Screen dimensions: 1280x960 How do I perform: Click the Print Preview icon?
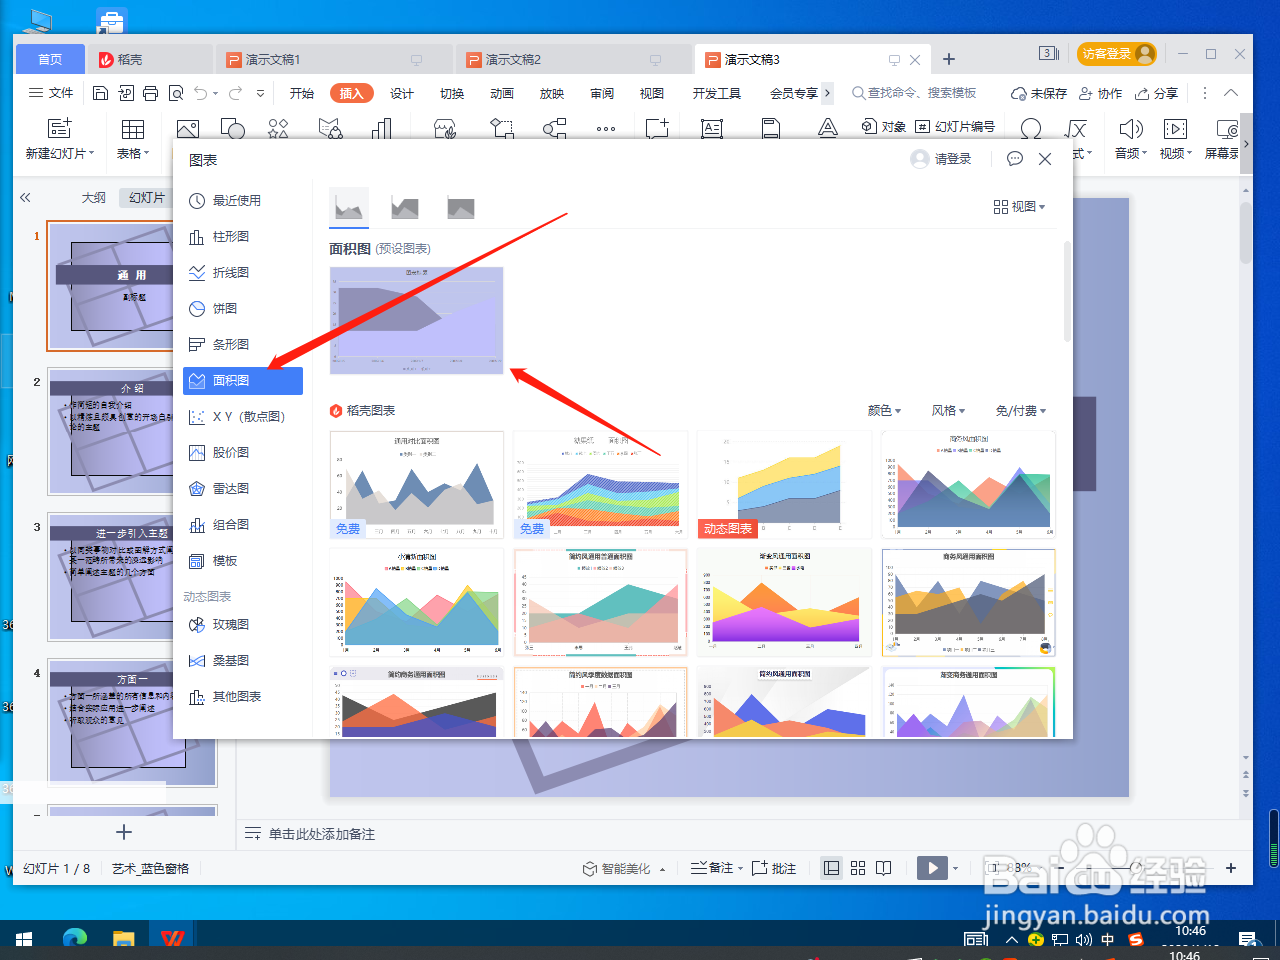pyautogui.click(x=176, y=93)
